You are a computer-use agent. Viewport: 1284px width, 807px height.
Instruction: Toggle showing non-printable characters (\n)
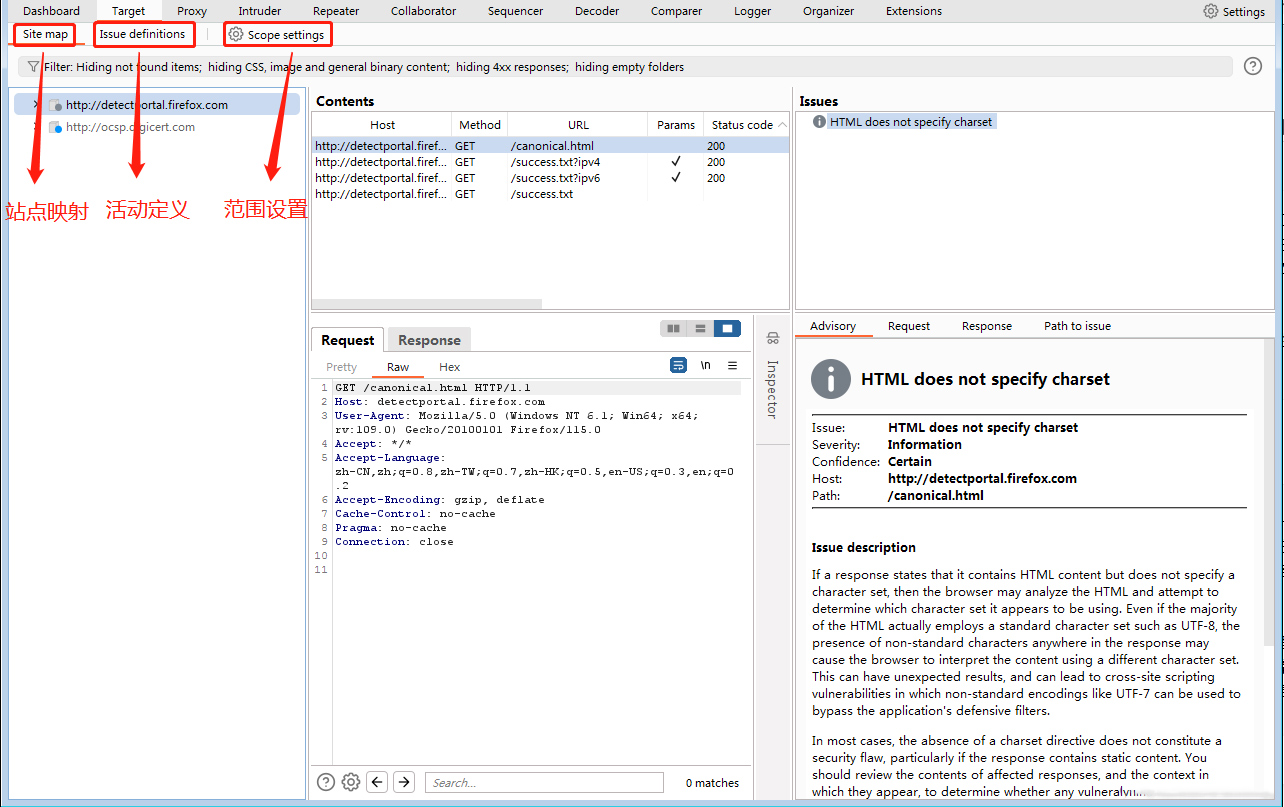(706, 366)
